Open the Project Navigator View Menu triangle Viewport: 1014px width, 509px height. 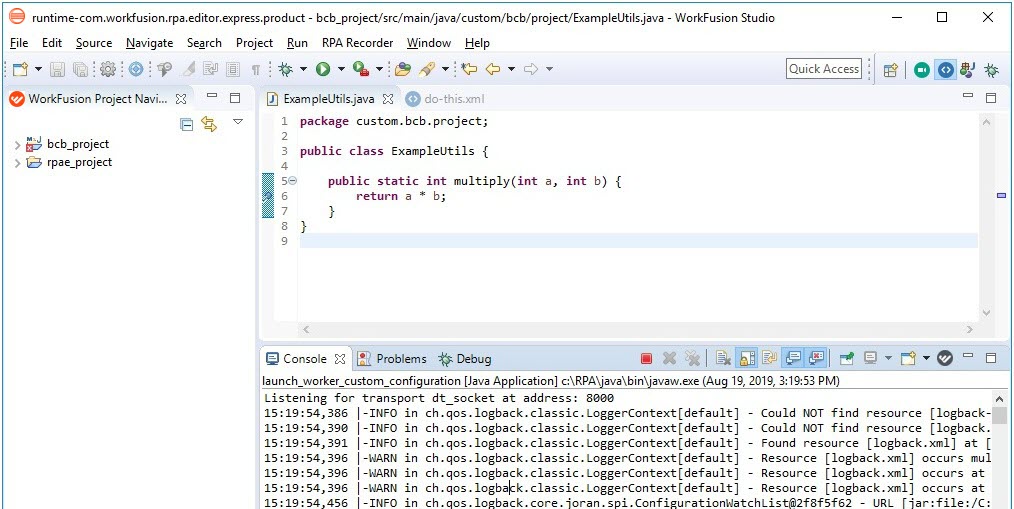(237, 122)
